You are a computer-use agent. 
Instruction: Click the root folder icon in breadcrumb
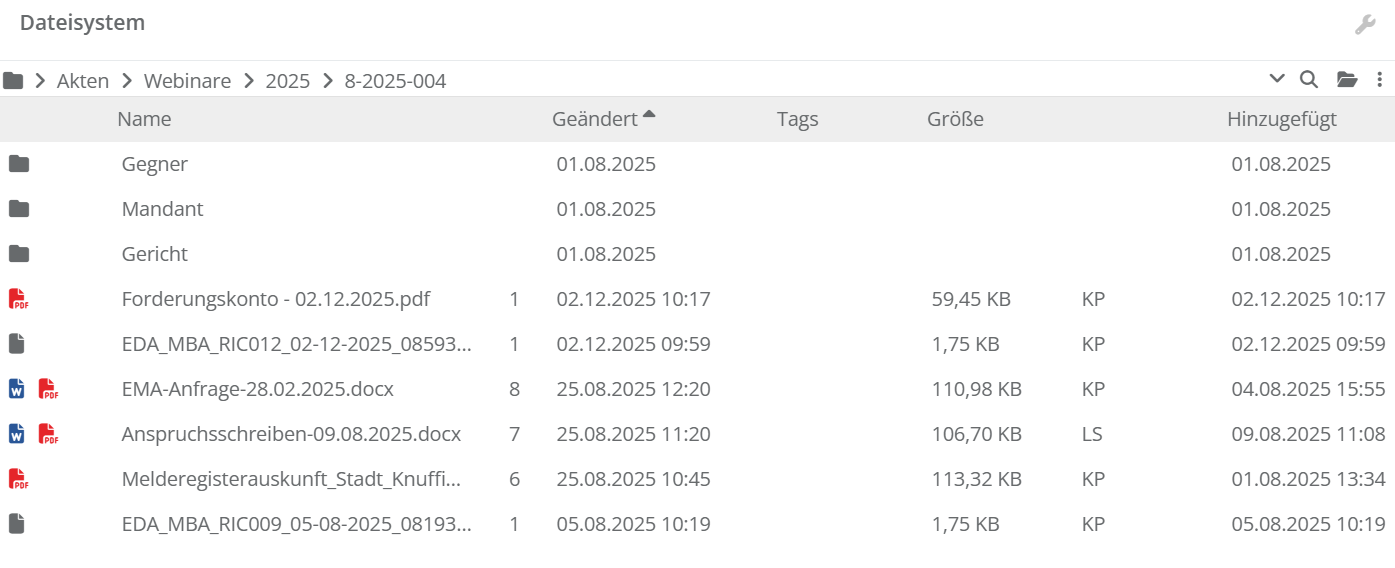click(x=13, y=81)
